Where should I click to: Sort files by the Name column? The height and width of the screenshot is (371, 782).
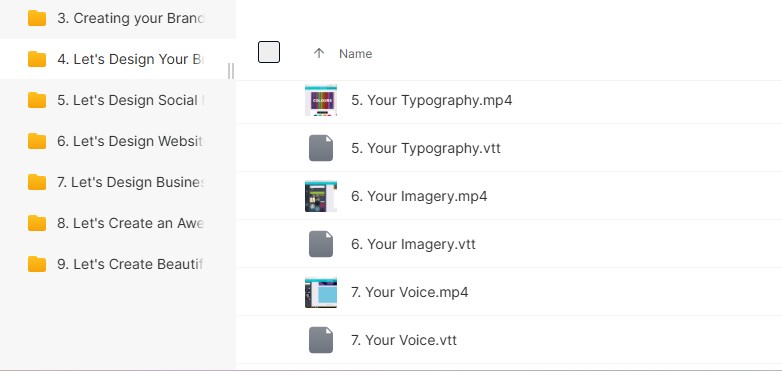pos(356,54)
